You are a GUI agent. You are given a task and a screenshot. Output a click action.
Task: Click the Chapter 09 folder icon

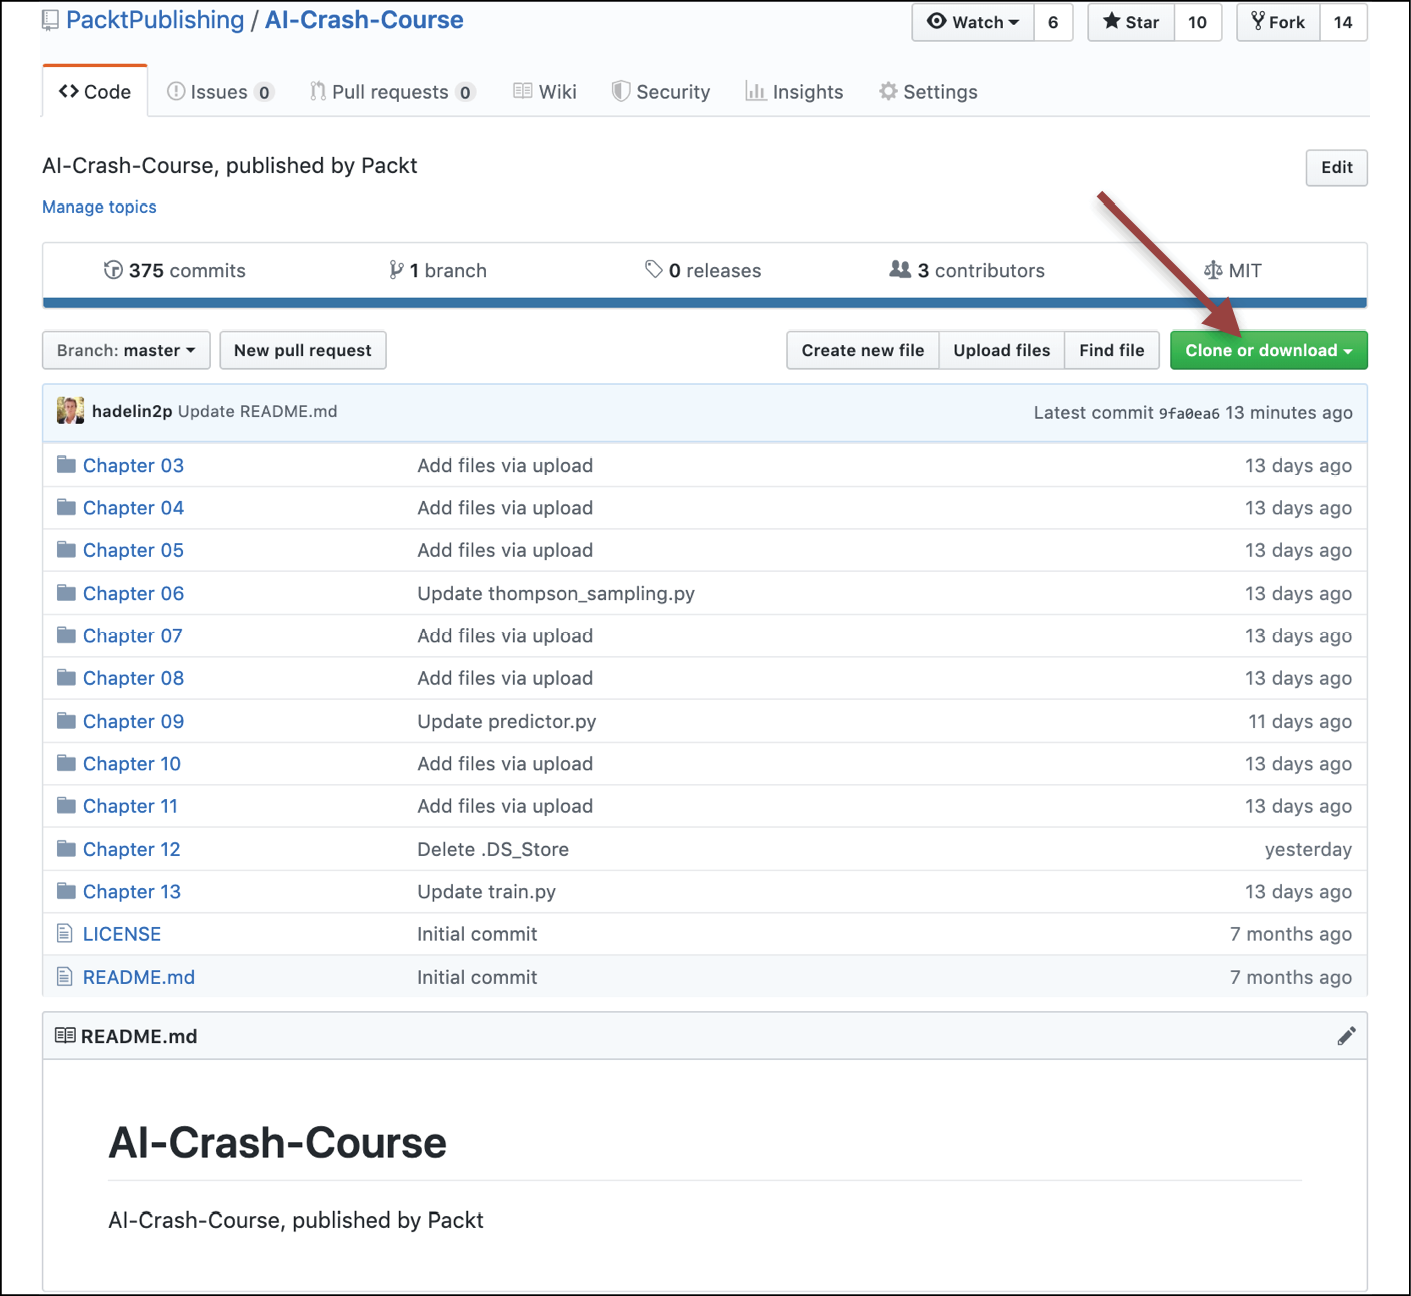(x=67, y=721)
